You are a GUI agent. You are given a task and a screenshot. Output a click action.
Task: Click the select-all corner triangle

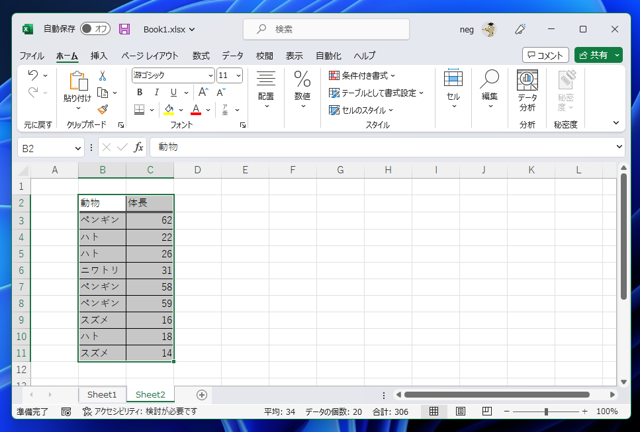coord(23,170)
